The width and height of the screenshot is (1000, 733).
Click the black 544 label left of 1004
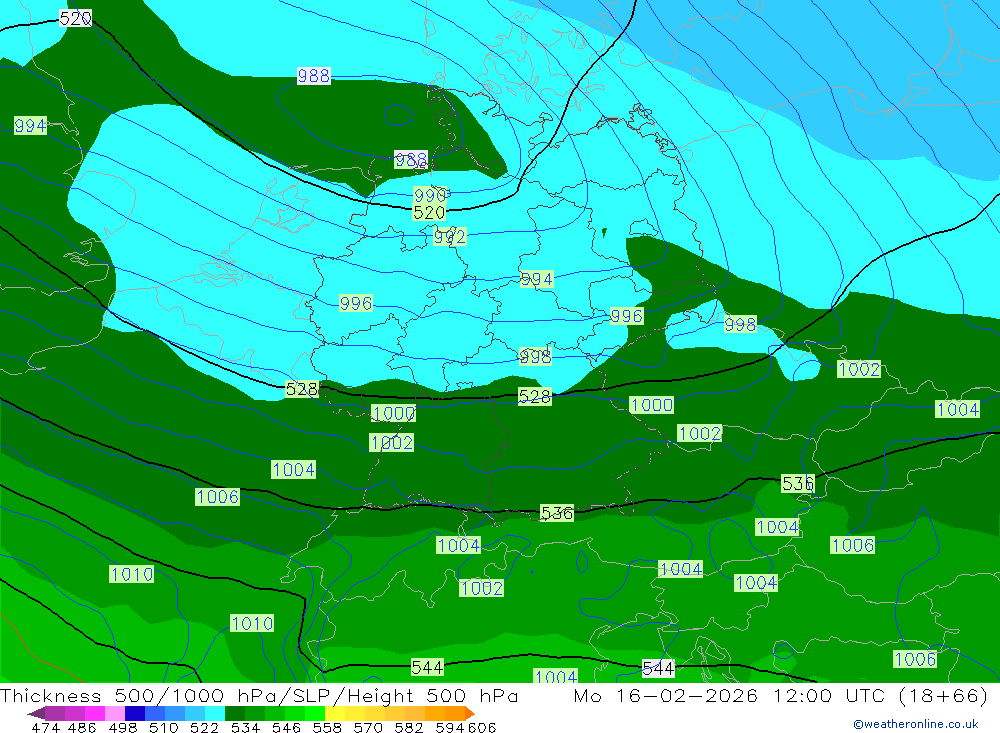point(427,668)
